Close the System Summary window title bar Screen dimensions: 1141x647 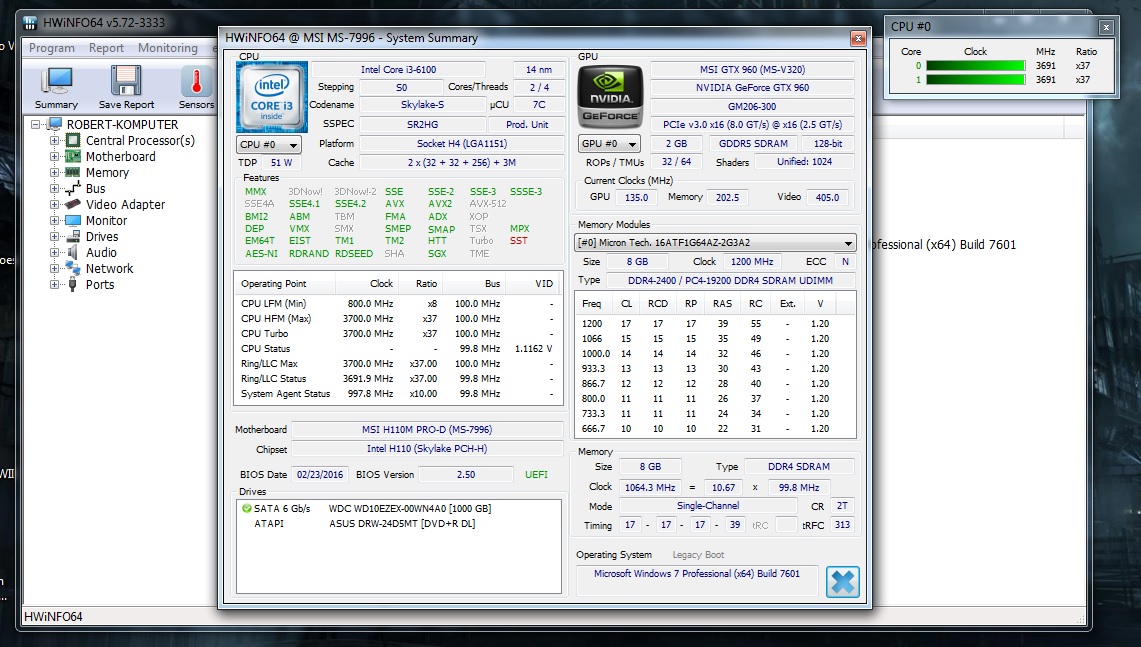pos(859,39)
